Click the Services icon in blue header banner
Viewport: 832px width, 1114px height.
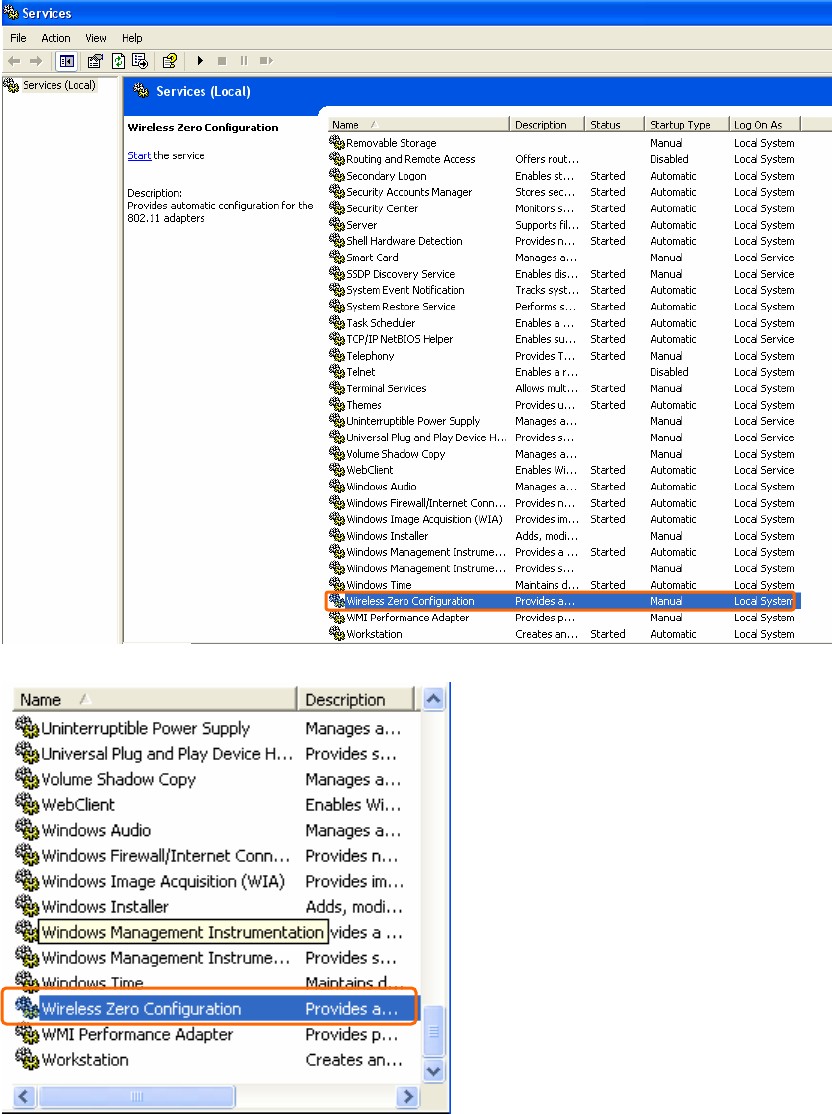tap(141, 90)
